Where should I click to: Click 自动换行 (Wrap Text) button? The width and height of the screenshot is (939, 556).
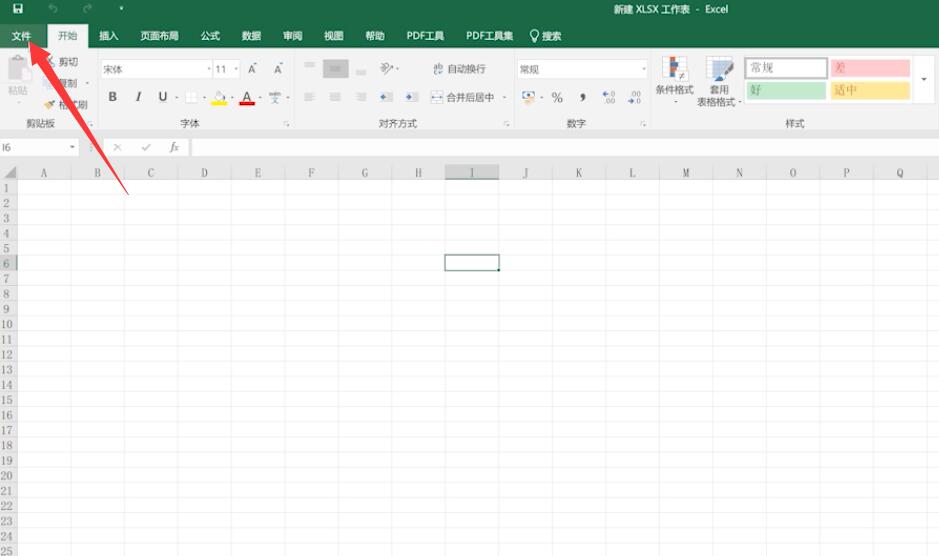click(x=460, y=69)
